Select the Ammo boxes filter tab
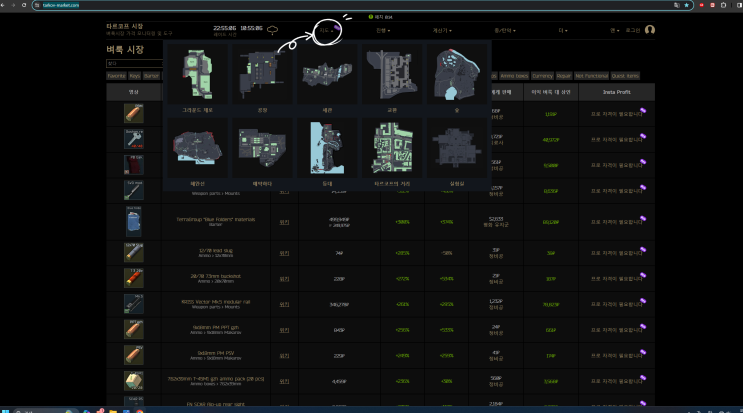Screen dimensions: 743x413 click(x=514, y=76)
